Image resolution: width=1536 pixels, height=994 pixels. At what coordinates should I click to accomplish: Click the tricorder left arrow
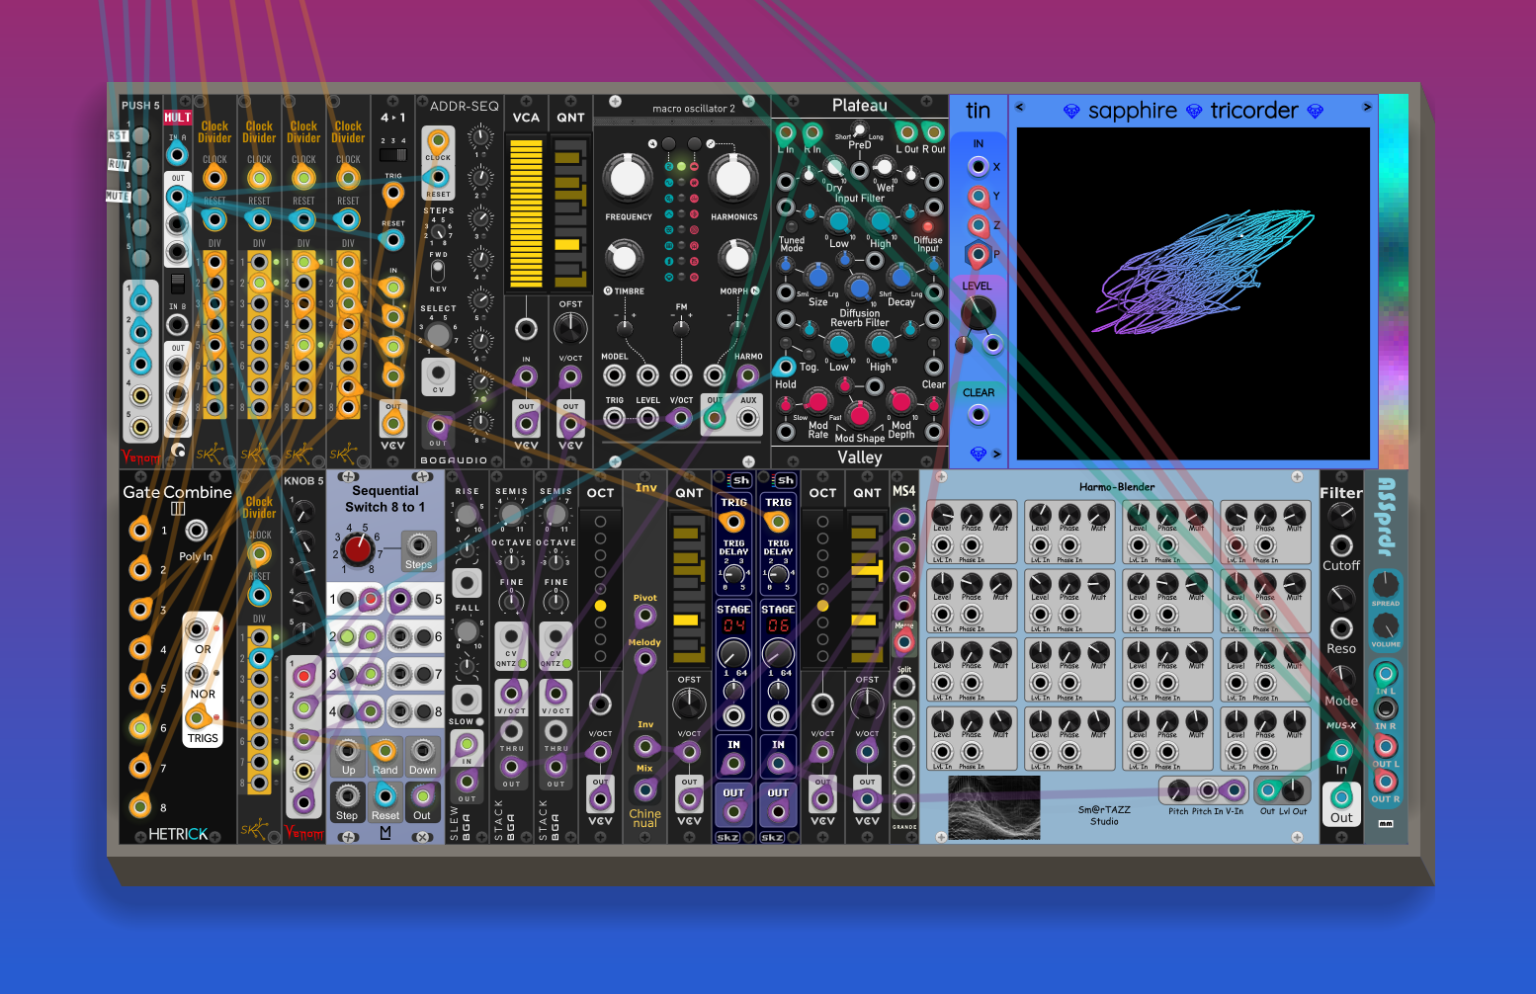tap(1020, 107)
